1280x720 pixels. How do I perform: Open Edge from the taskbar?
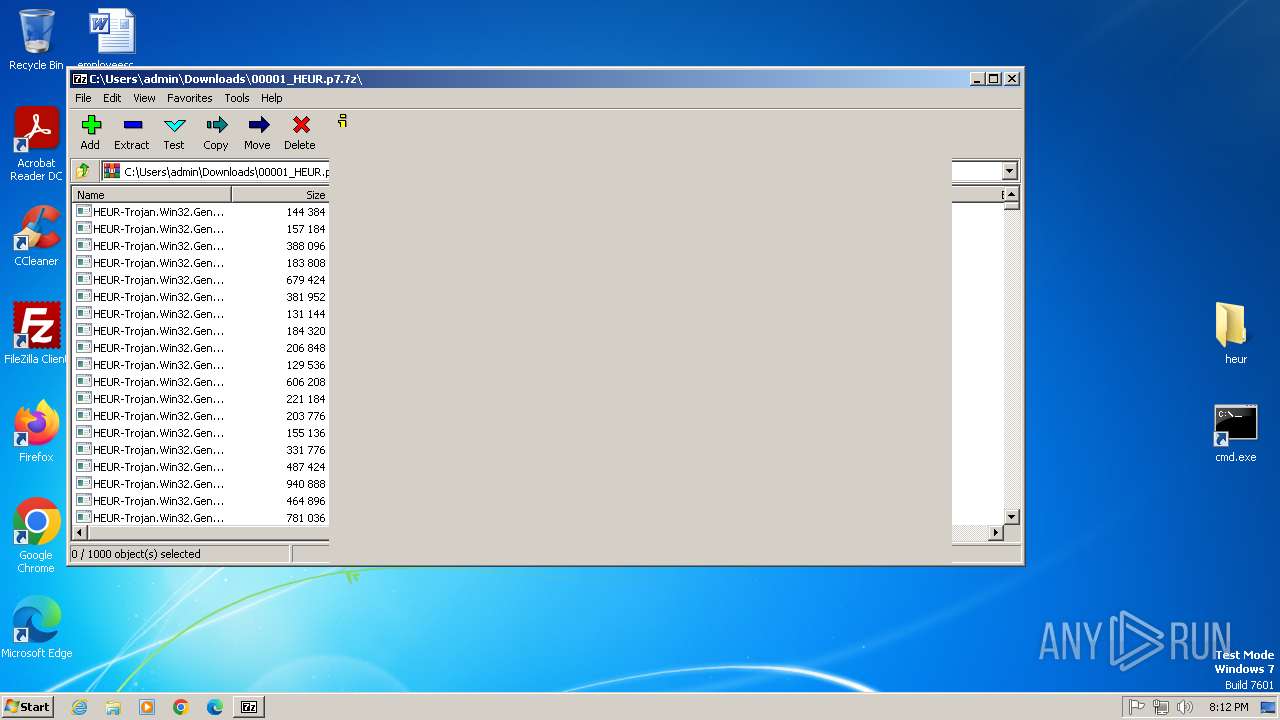click(x=215, y=707)
